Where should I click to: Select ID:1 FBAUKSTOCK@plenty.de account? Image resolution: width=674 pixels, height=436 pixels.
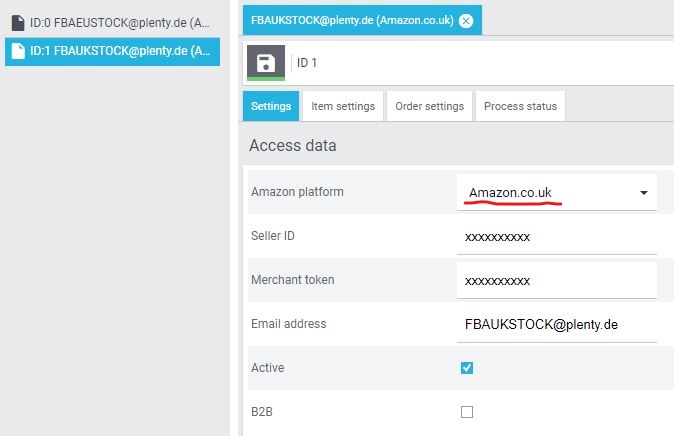[119, 51]
